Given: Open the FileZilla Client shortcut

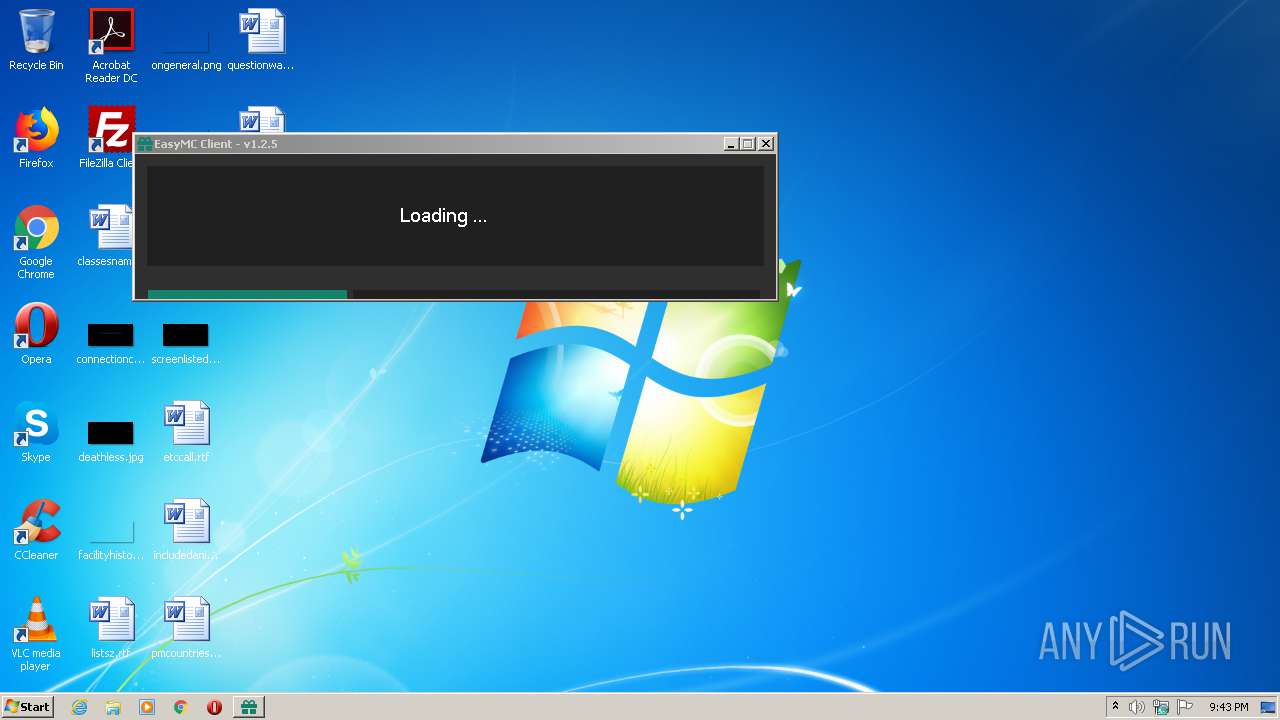Looking at the screenshot, I should pyautogui.click(x=110, y=138).
